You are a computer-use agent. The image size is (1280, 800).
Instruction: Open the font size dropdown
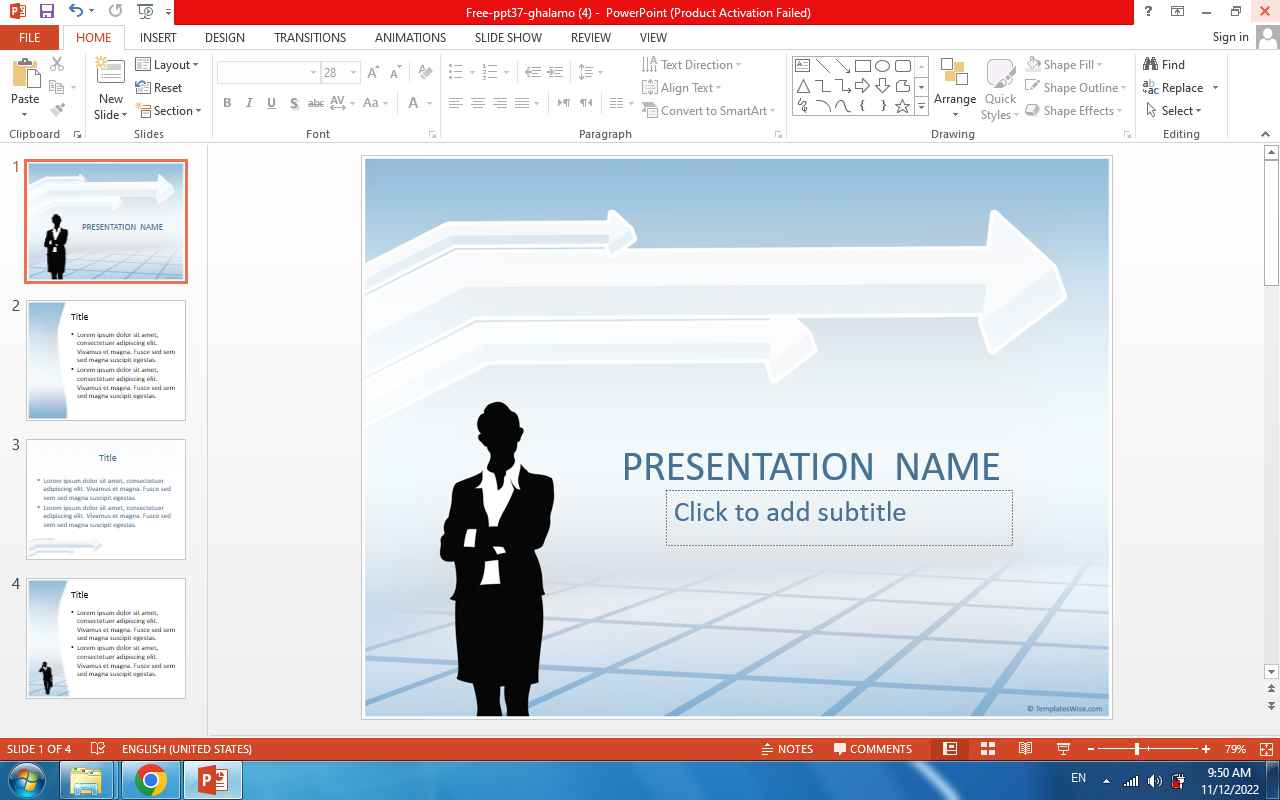pos(354,73)
